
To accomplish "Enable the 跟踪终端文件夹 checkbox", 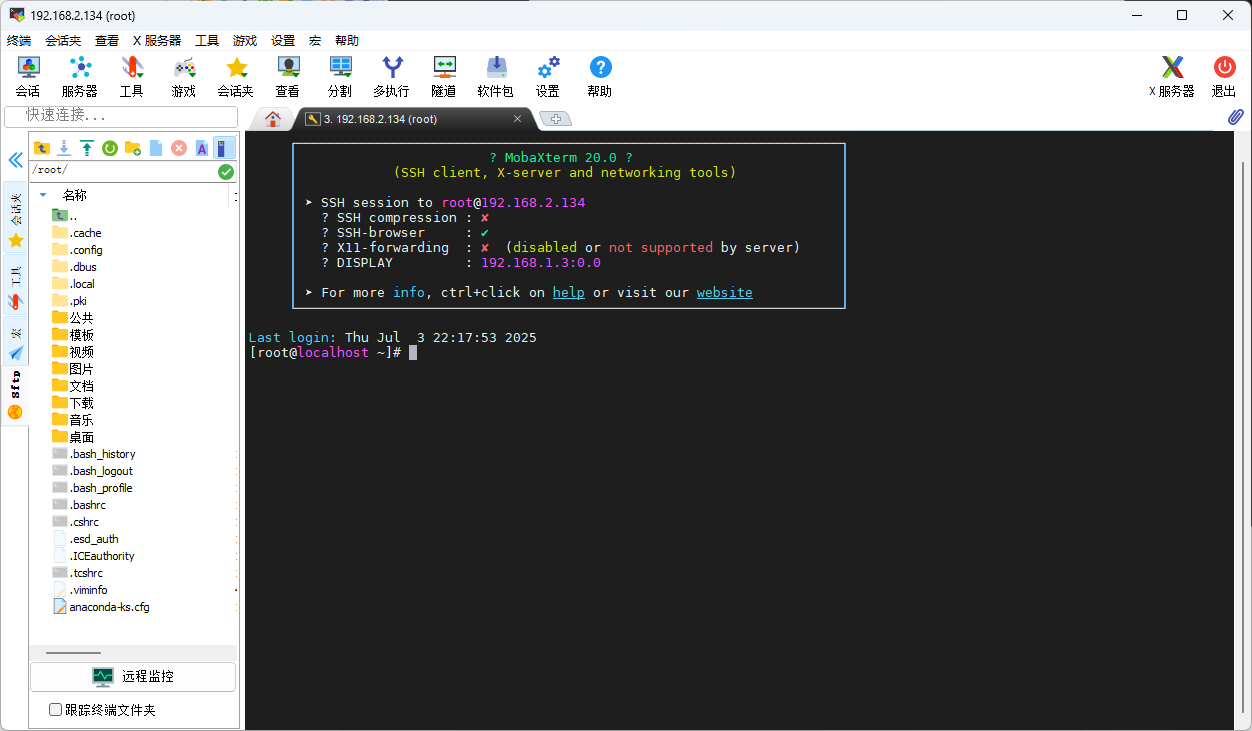I will (56, 710).
